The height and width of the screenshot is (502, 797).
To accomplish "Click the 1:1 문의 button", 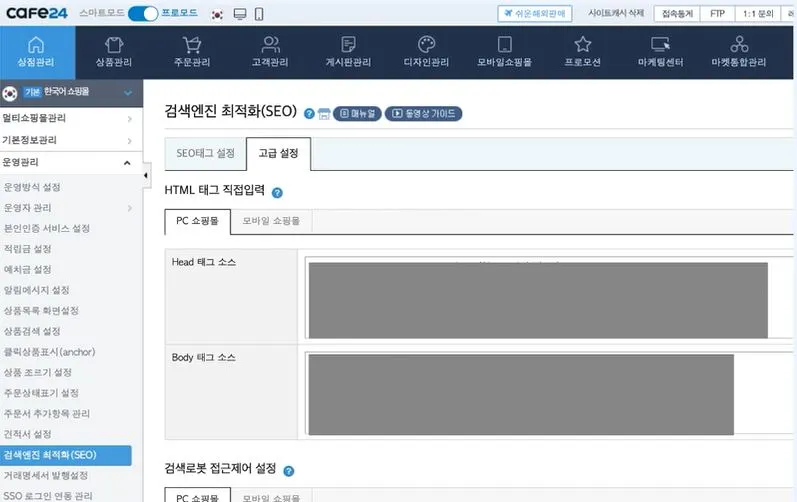I will (x=758, y=14).
